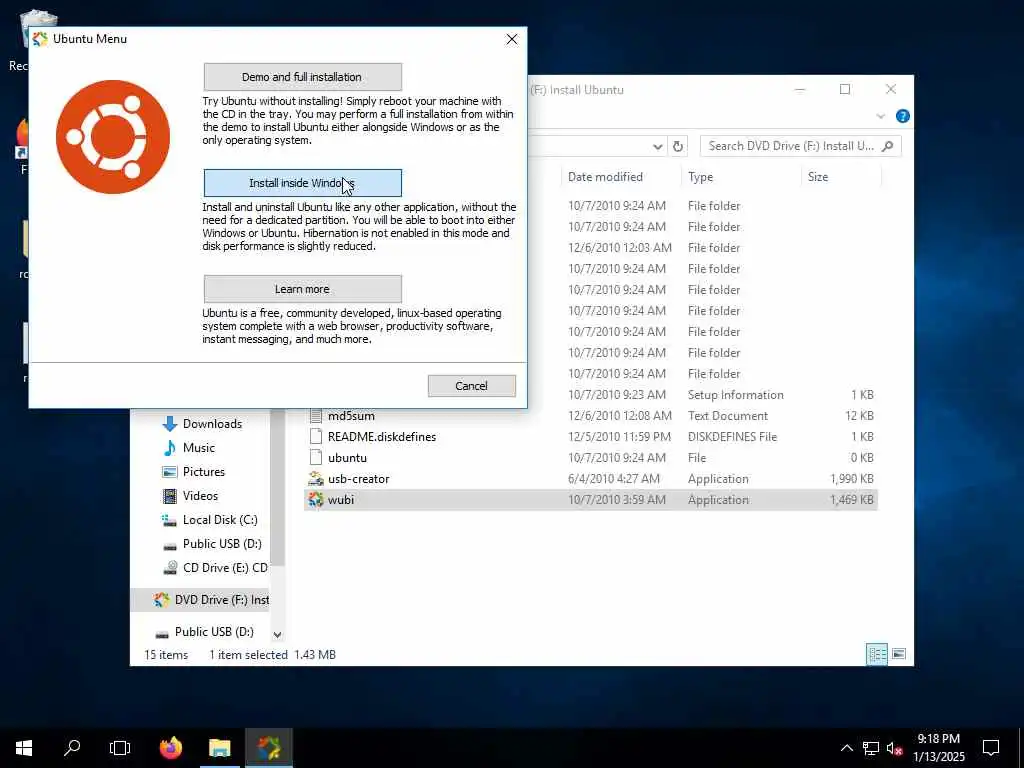Click the Ubuntu logo in the dialog
Image resolution: width=1024 pixels, height=768 pixels.
pos(113,137)
